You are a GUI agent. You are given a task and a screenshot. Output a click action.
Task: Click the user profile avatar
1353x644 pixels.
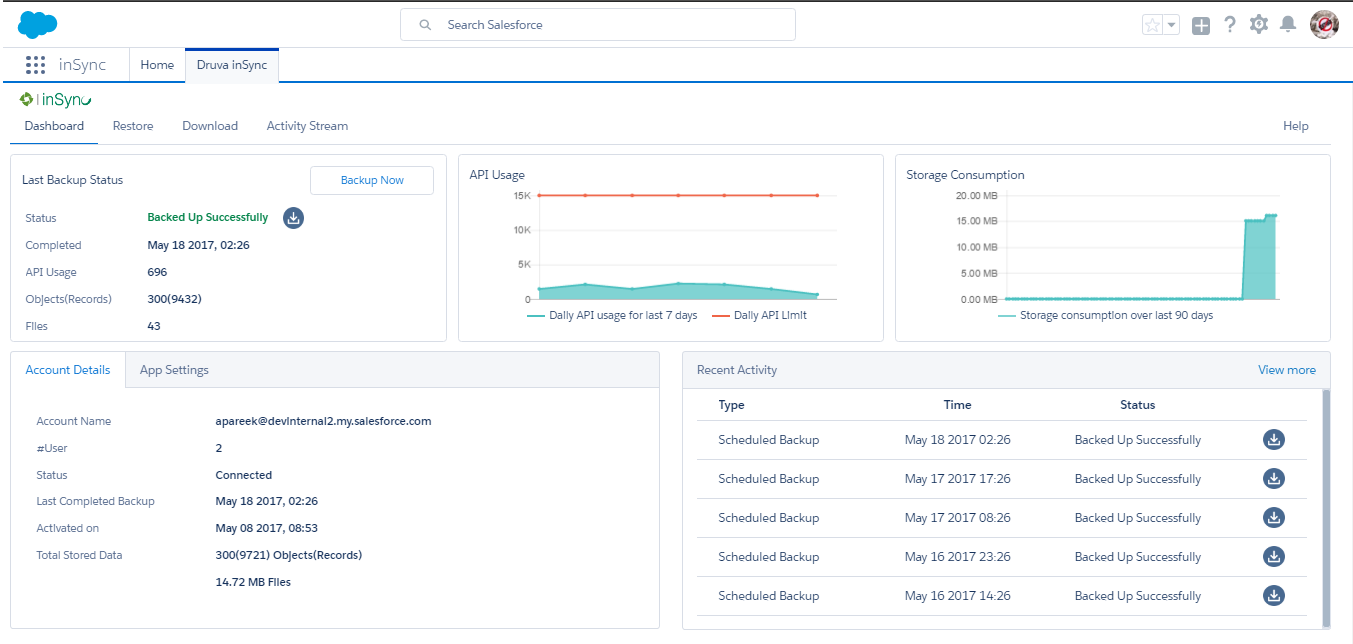[x=1324, y=25]
